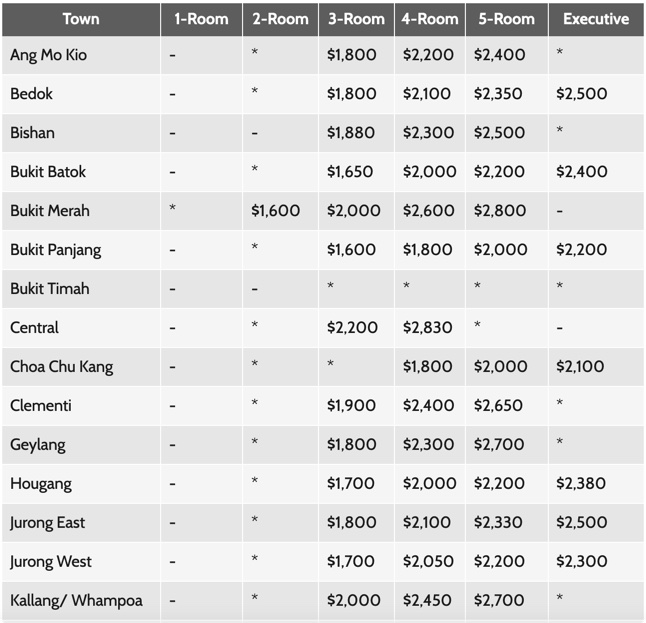646x623 pixels.
Task: Select Bishan 3-Room price $1,880
Action: click(x=351, y=133)
